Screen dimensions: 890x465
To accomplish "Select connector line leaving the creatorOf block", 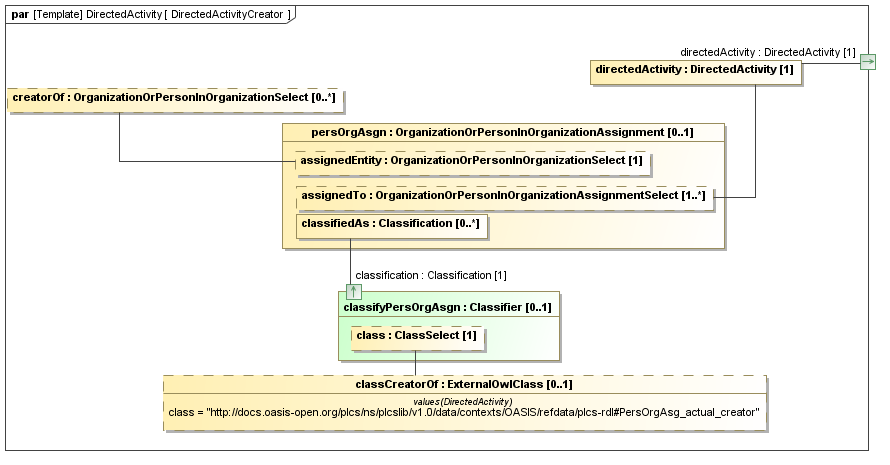I will pyautogui.click(x=119, y=135).
